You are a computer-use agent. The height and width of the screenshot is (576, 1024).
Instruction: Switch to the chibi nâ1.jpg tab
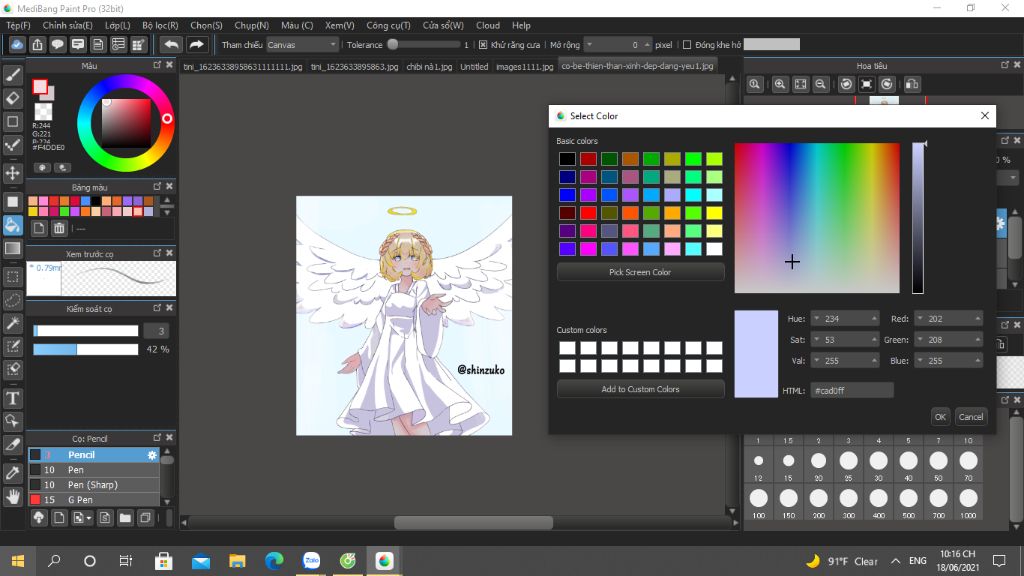pyautogui.click(x=429, y=67)
